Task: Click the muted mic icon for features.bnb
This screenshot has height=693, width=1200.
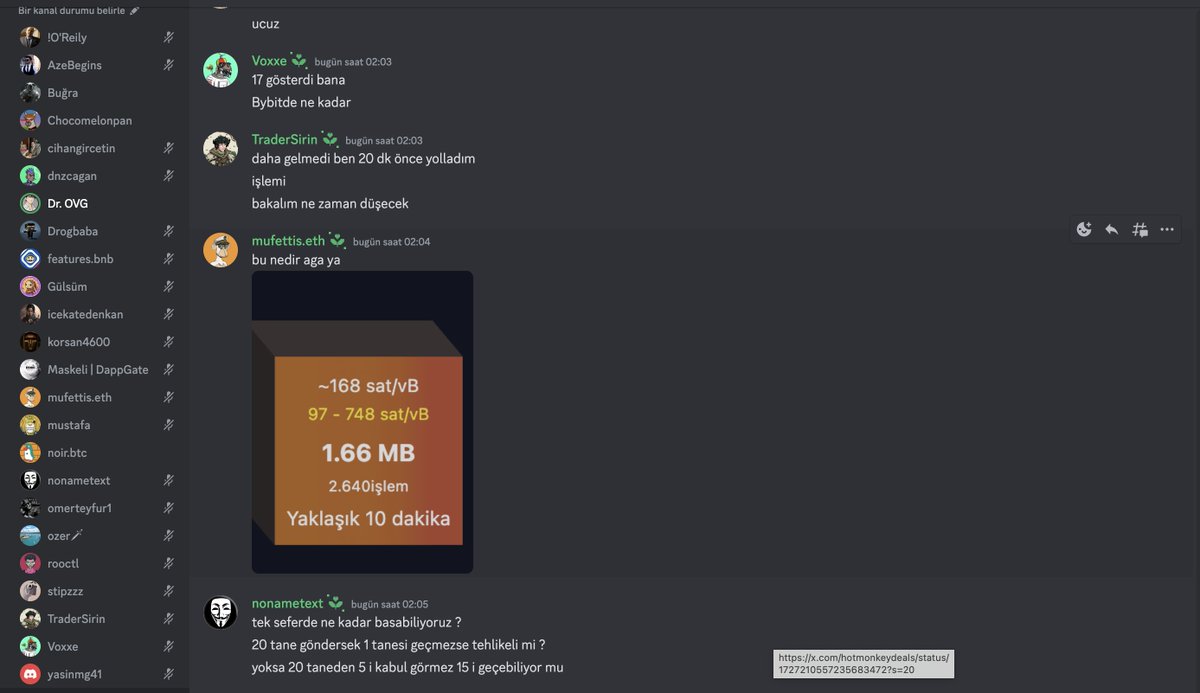Action: 170,259
